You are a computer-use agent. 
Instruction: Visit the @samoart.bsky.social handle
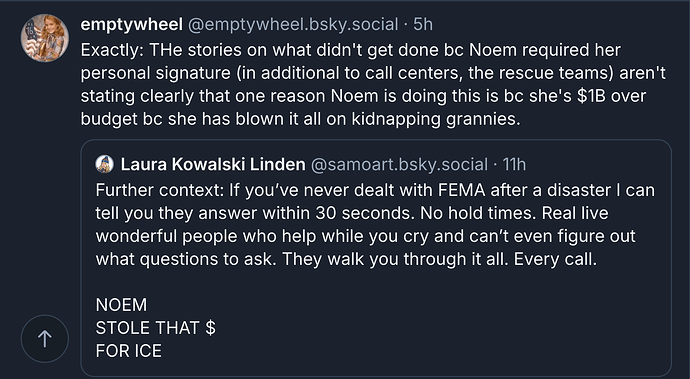[x=399, y=164]
